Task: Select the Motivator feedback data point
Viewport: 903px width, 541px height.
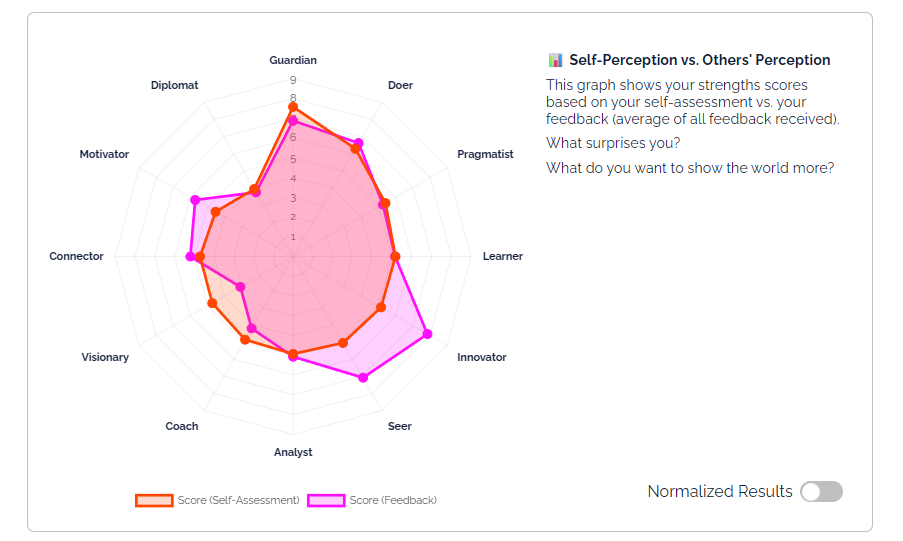Action: point(195,200)
